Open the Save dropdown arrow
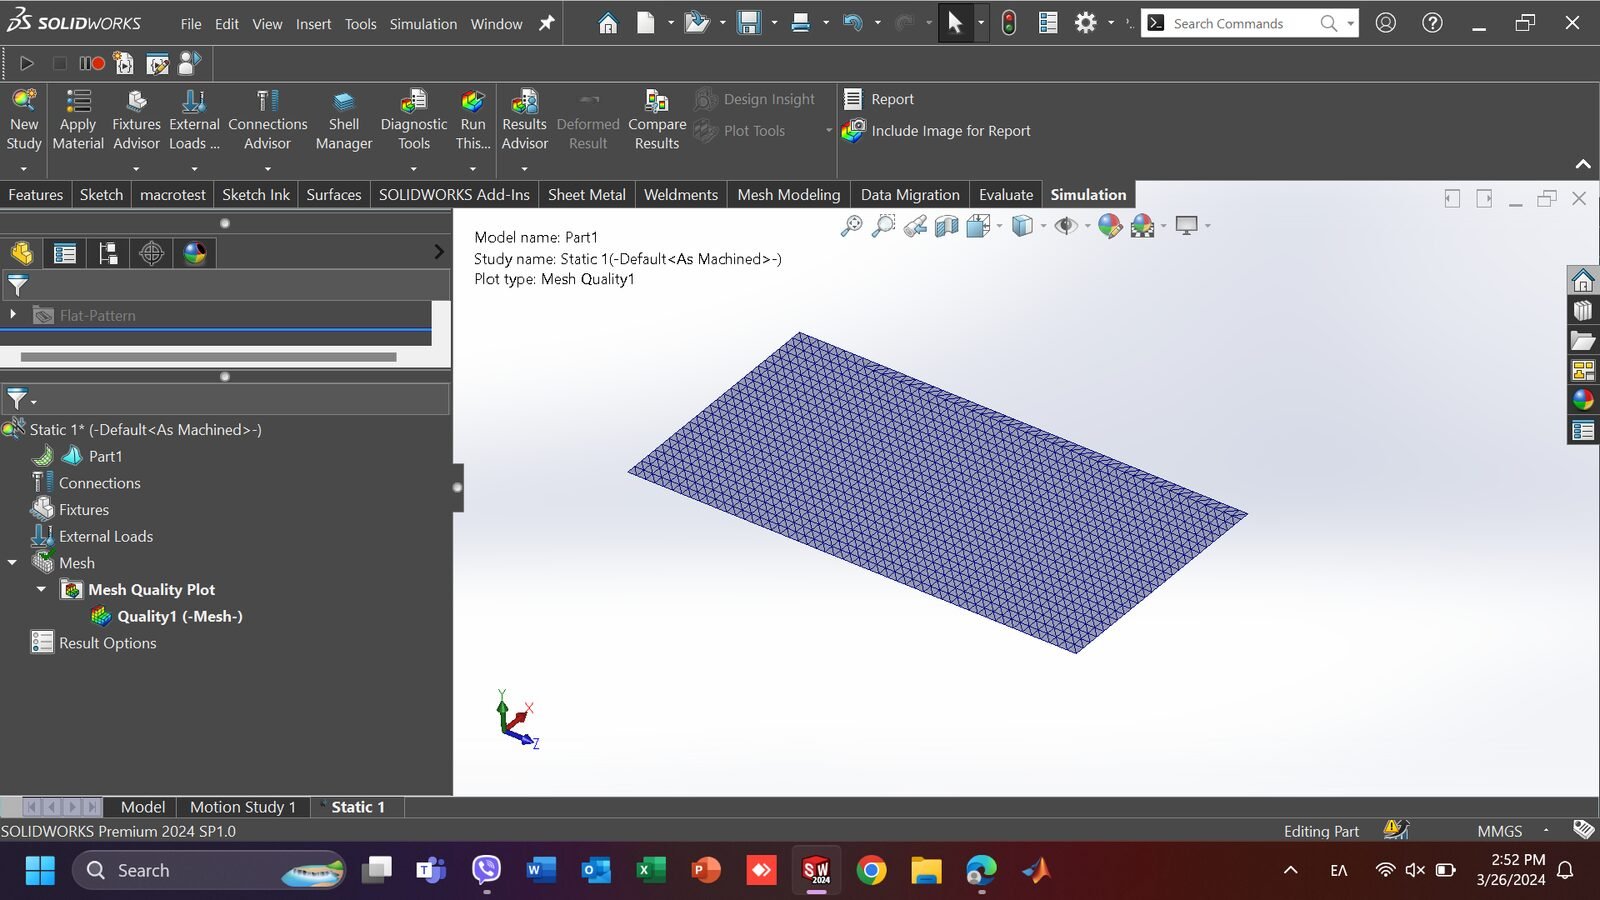Image resolution: width=1600 pixels, height=900 pixels. [774, 22]
